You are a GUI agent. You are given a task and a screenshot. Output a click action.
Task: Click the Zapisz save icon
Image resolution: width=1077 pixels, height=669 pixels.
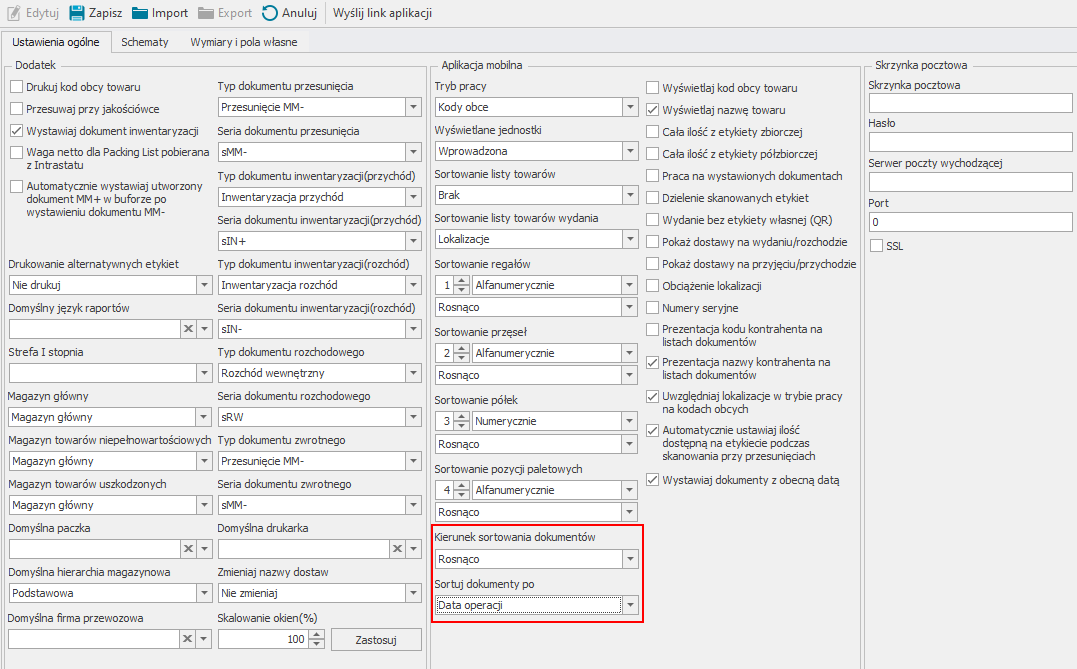[x=77, y=13]
